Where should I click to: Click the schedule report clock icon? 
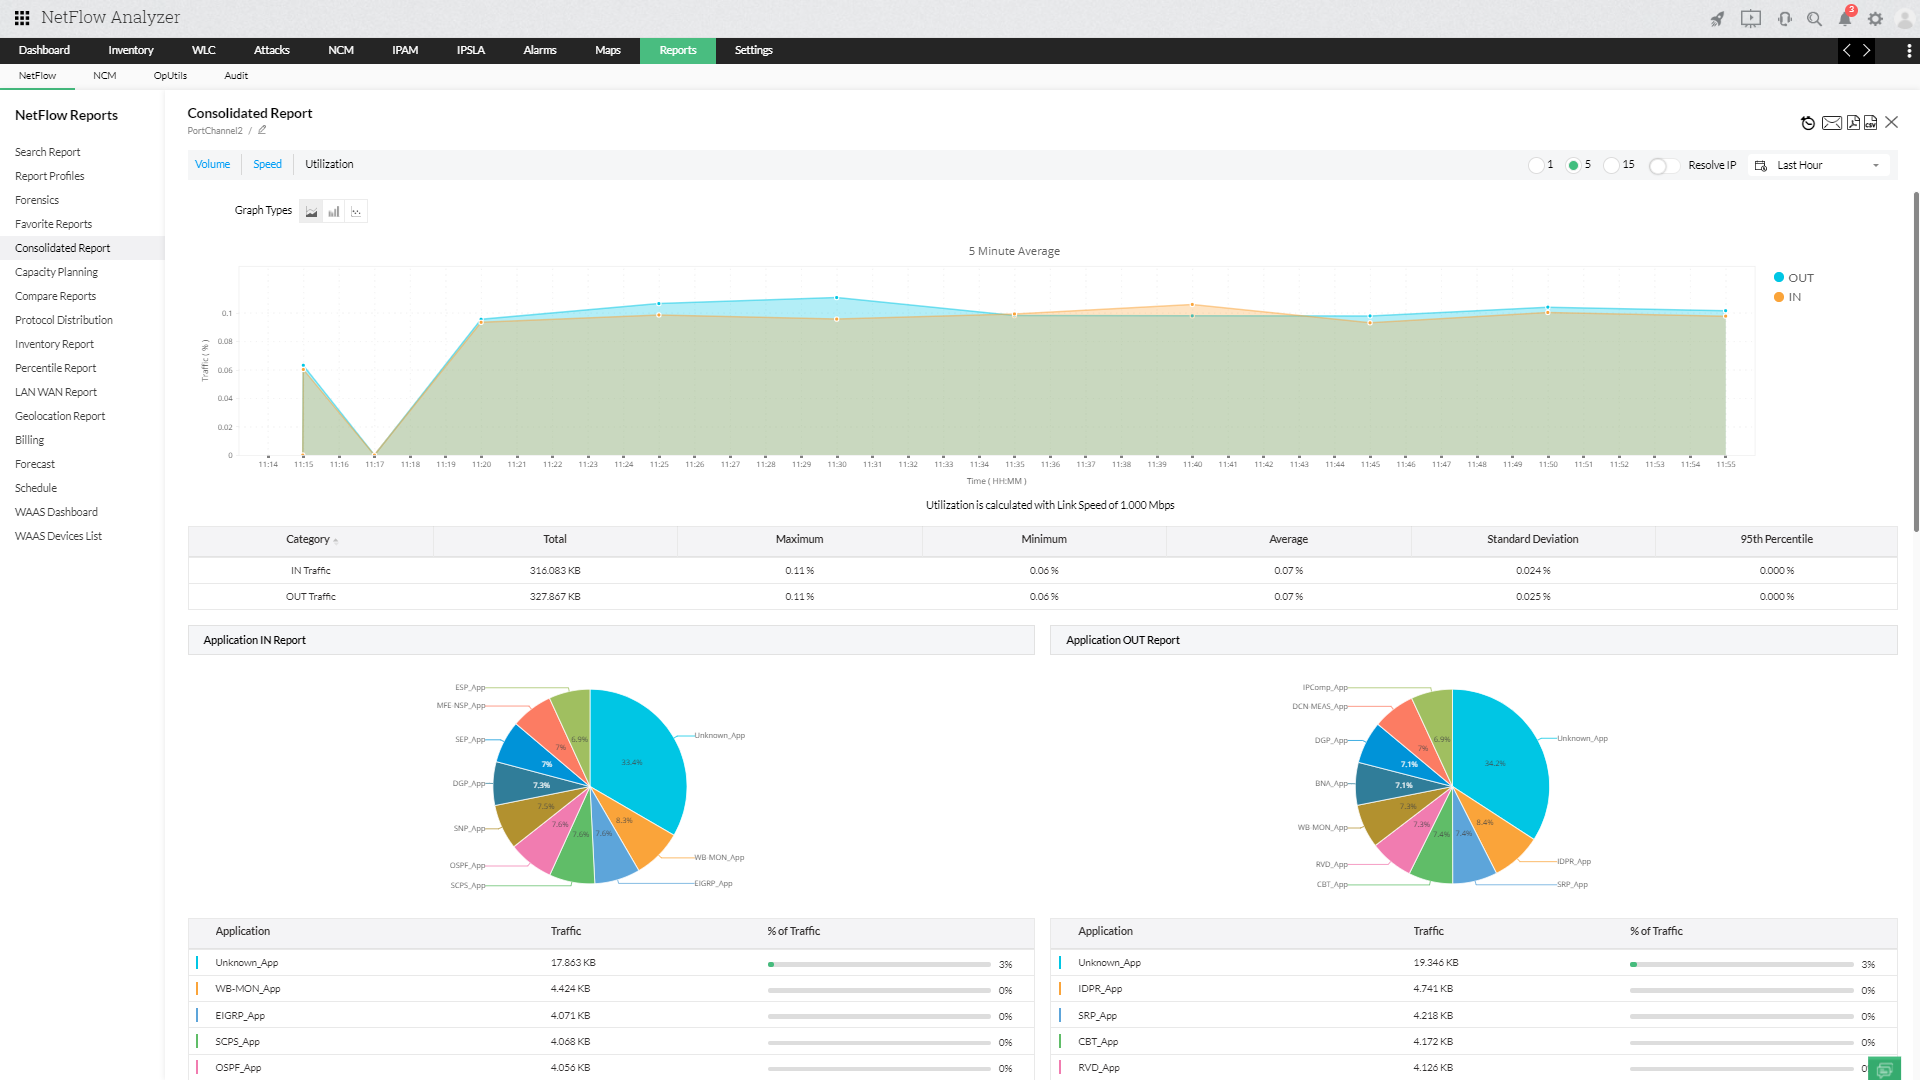coord(1808,123)
